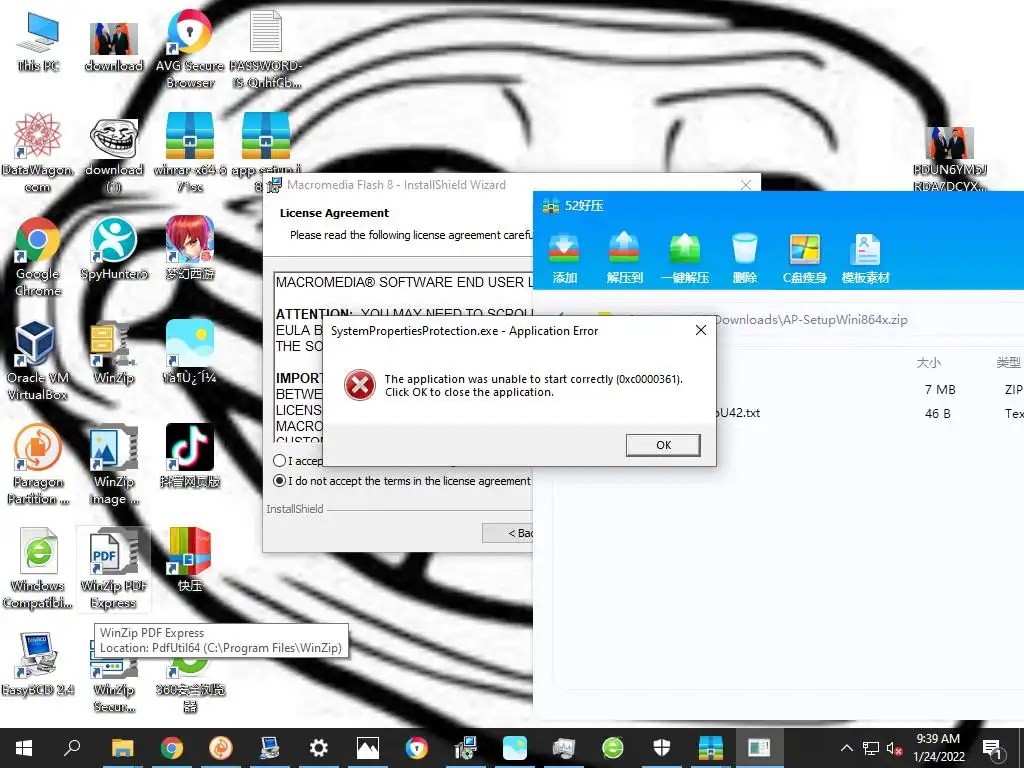Click the Back button in InstallShield Wizard
Viewport: 1024px width, 768px height.
click(508, 533)
